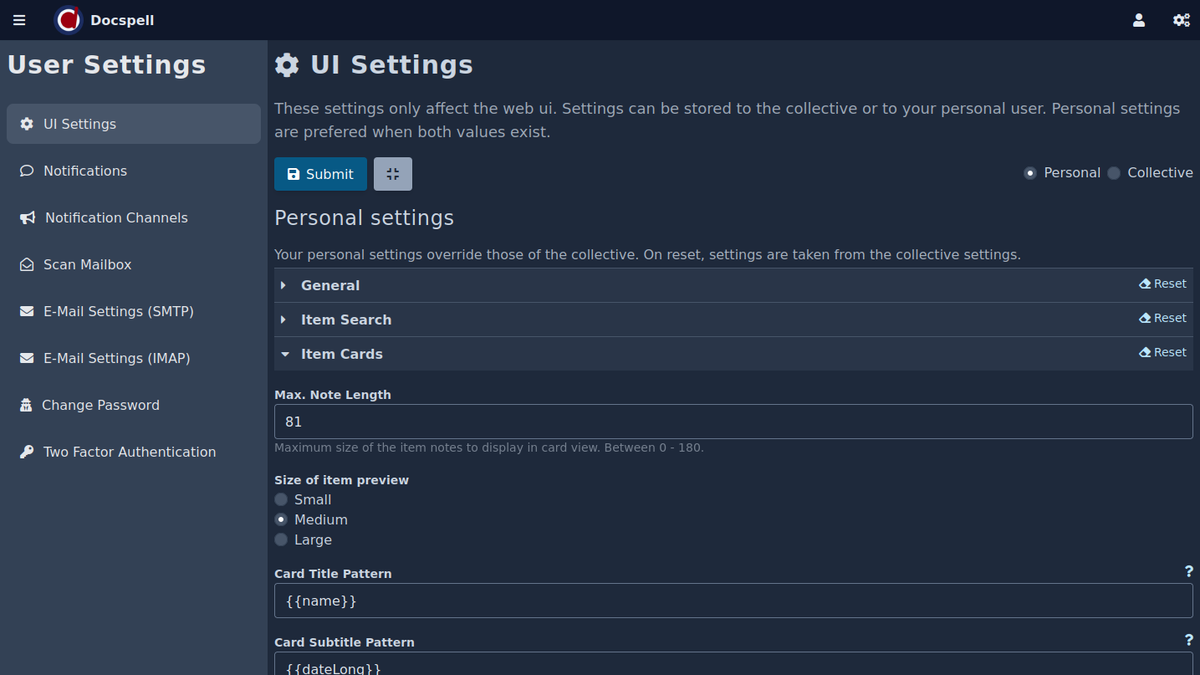Open the settings cogs icon in header
Image resolution: width=1200 pixels, height=675 pixels.
pos(1181,20)
